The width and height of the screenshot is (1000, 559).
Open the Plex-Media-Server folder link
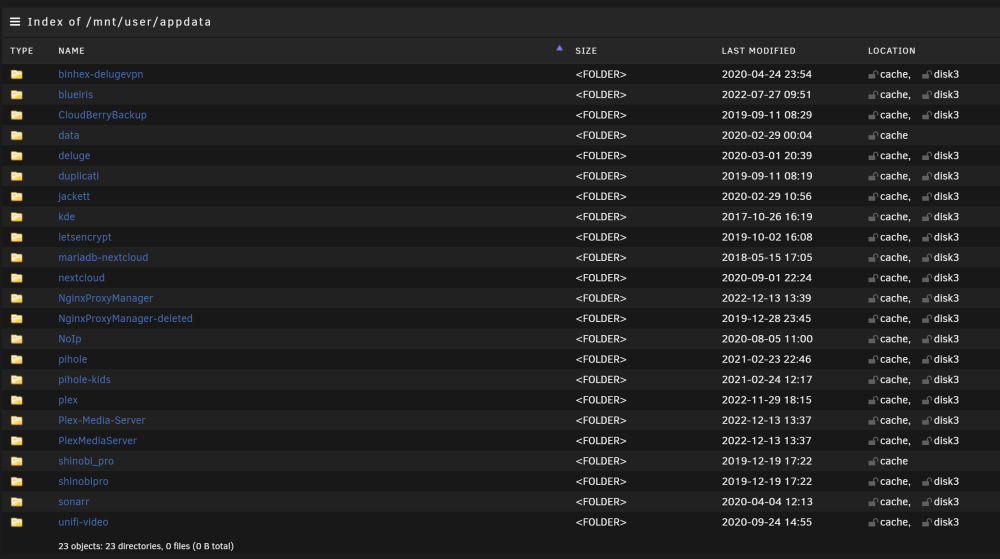[x=101, y=421]
